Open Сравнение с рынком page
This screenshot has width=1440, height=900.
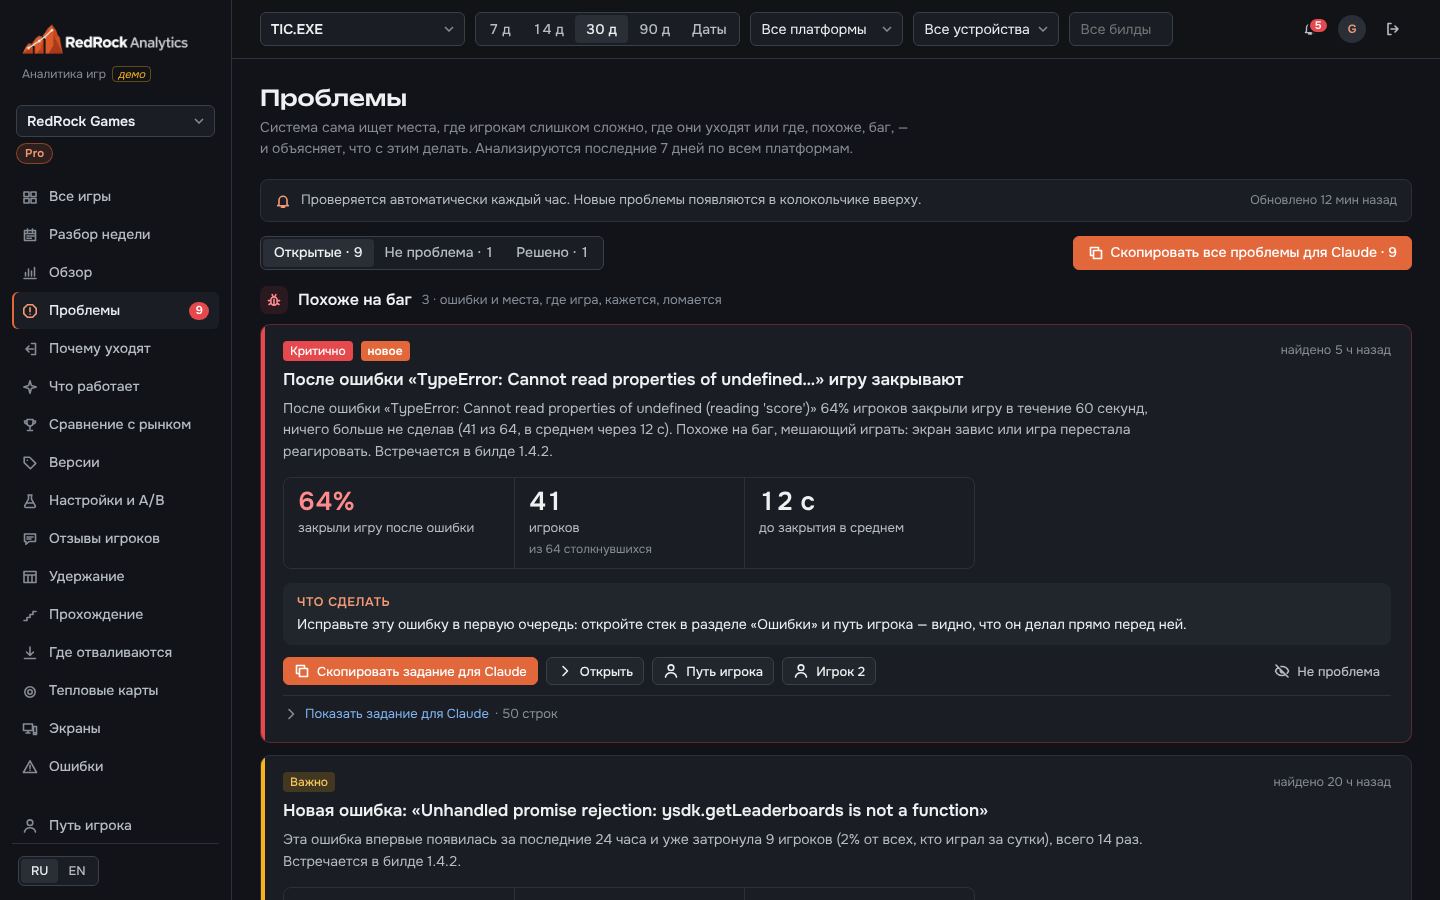coord(115,425)
